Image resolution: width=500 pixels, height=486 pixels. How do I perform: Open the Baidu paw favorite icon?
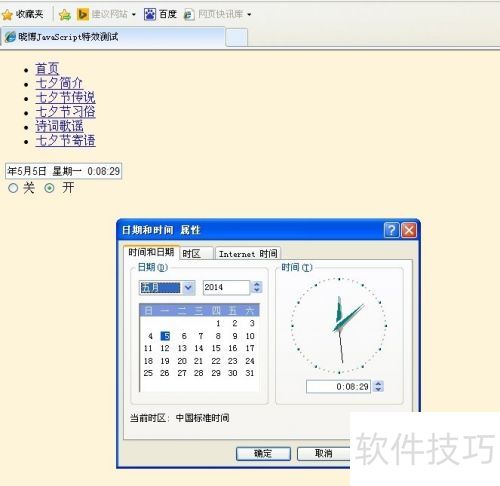150,14
